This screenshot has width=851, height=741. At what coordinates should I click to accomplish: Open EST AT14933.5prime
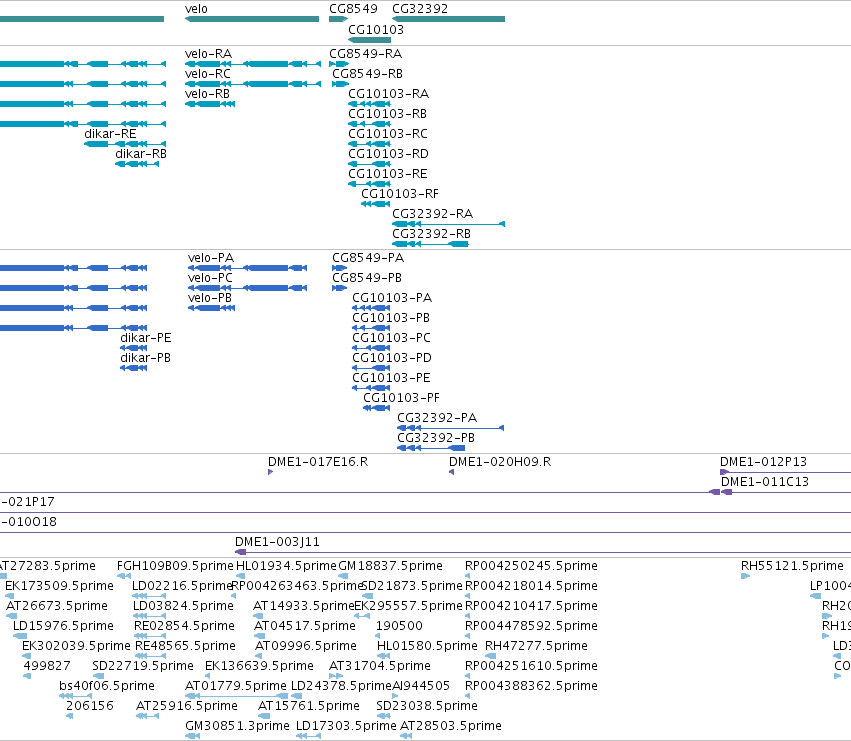303,606
